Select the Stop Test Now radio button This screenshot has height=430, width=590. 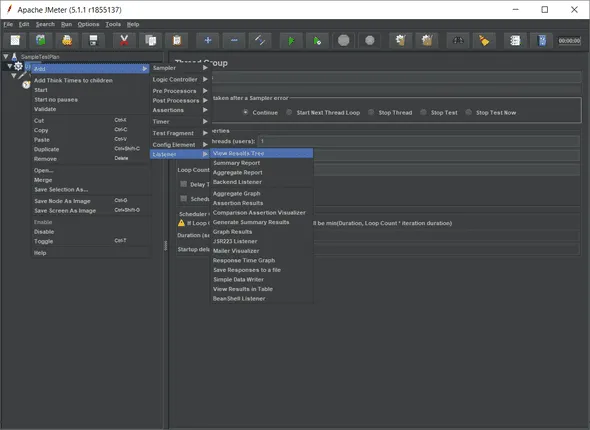[468, 112]
